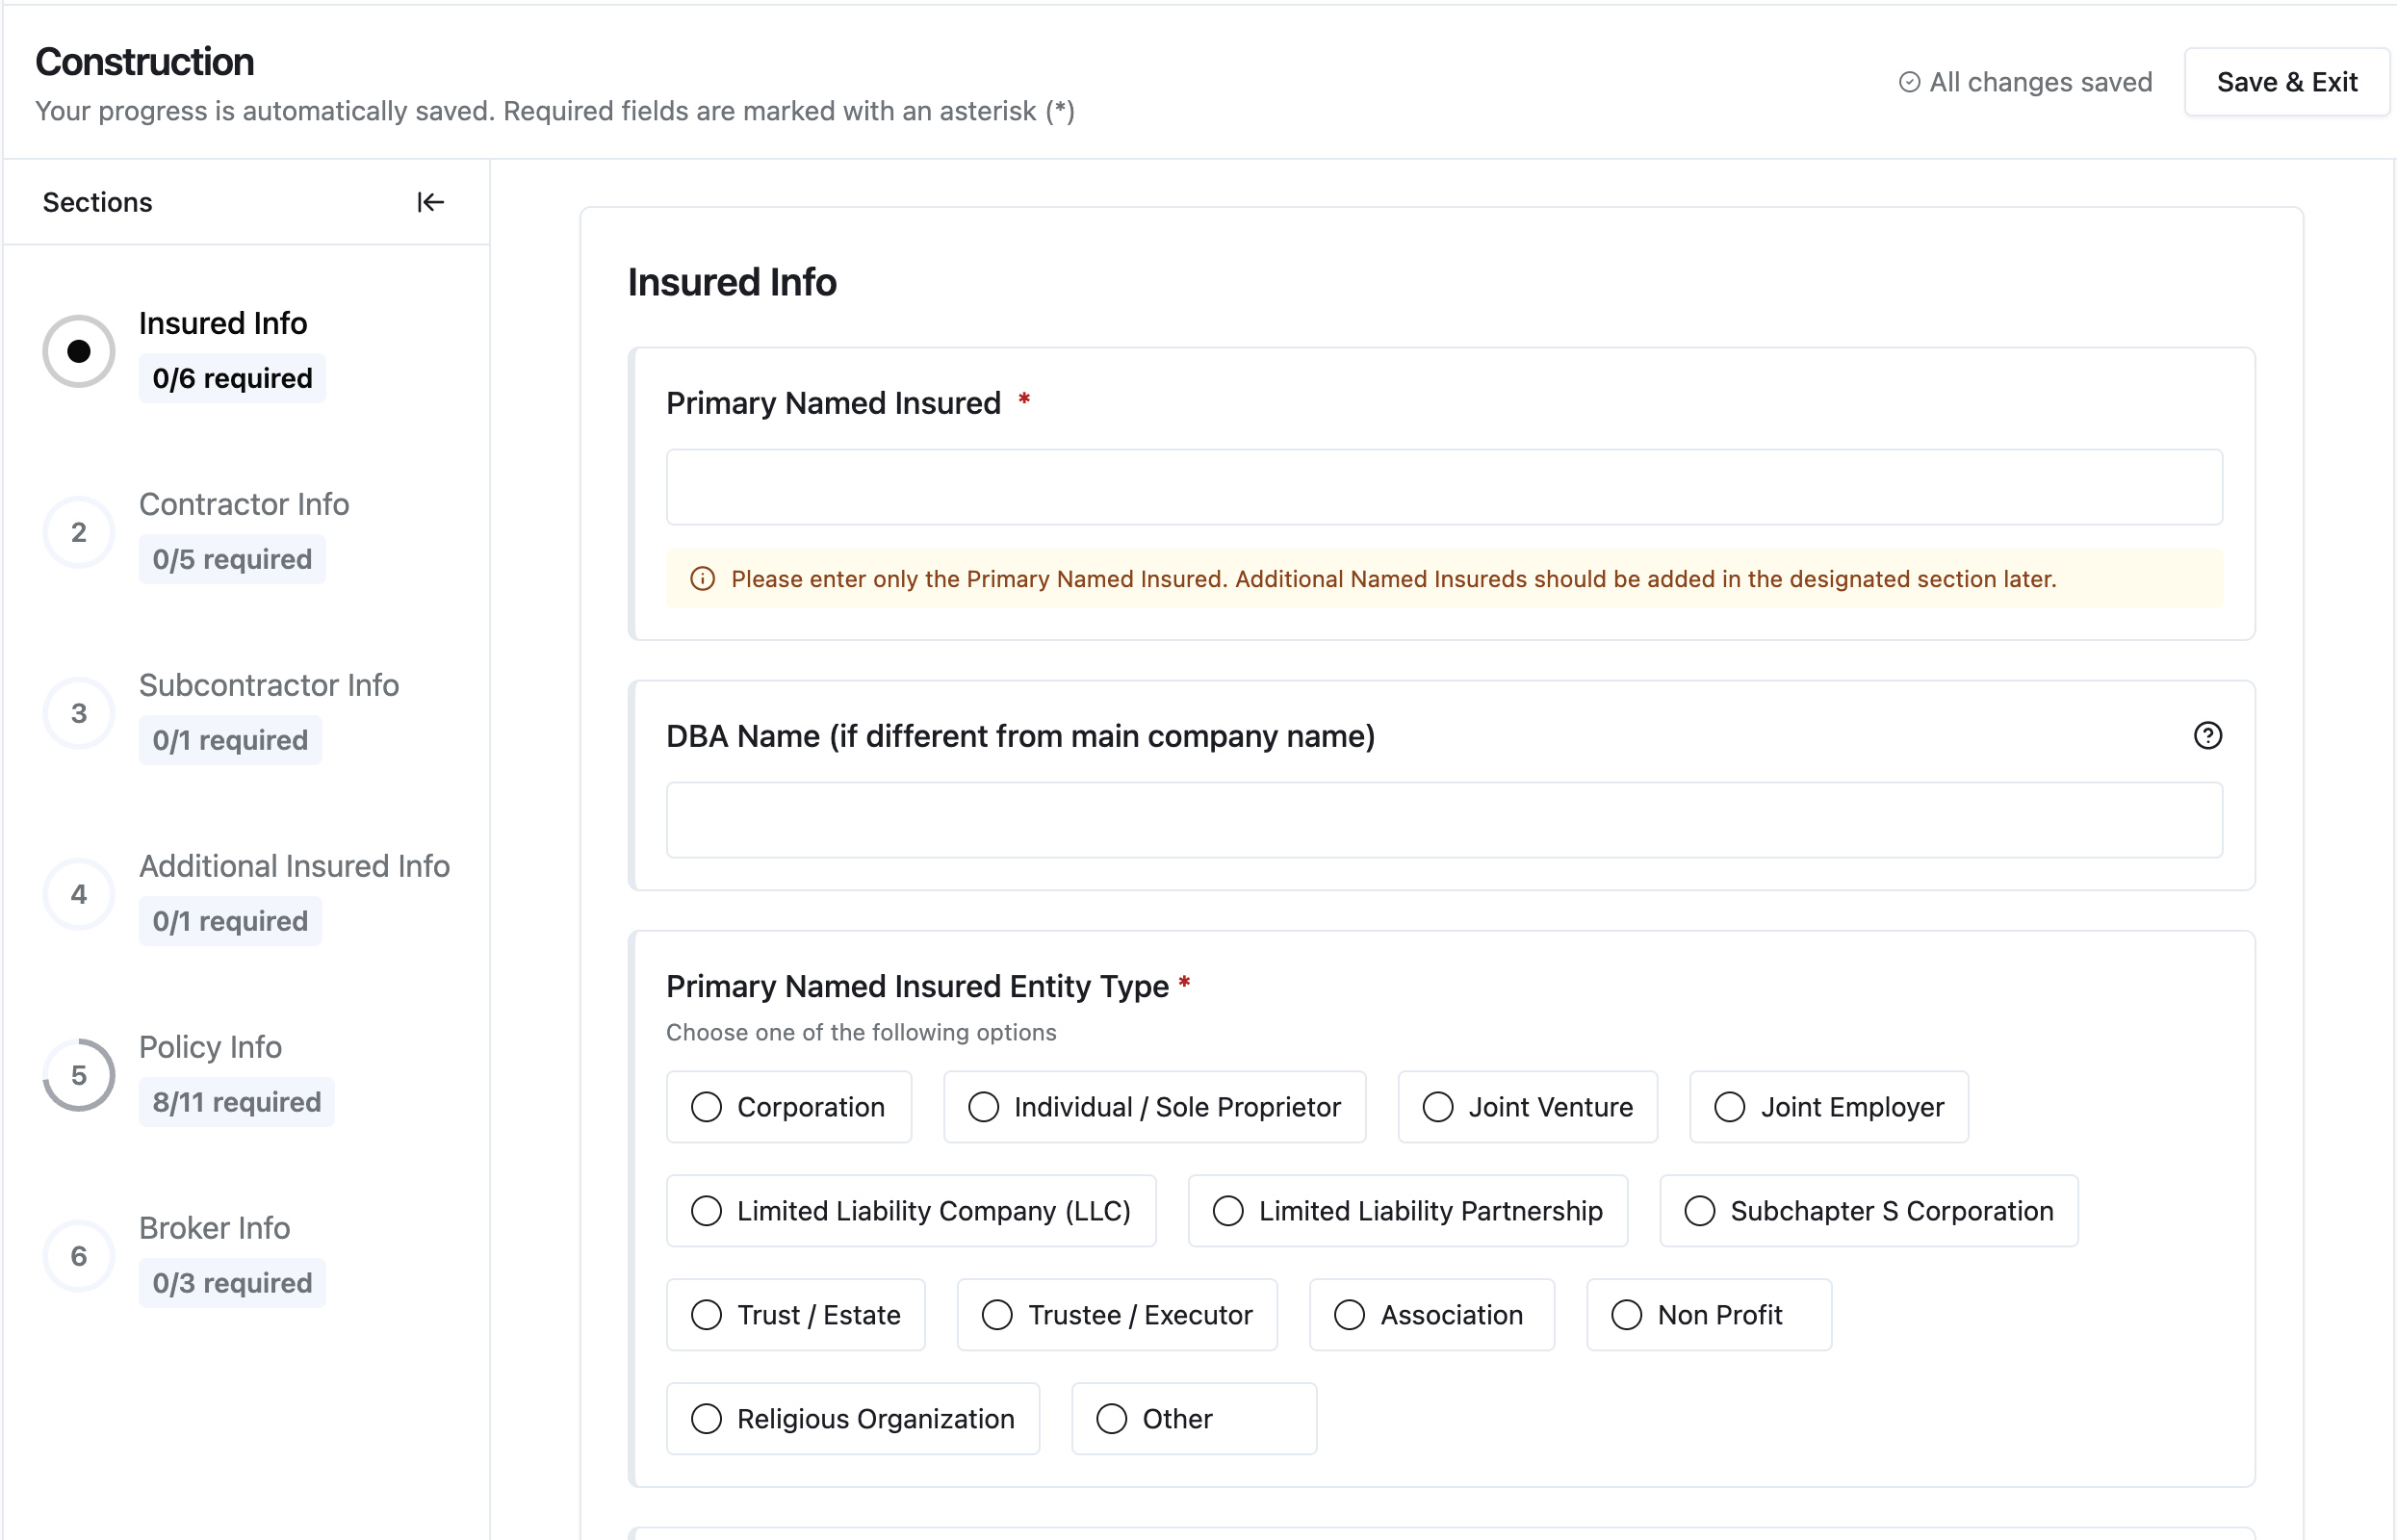The height and width of the screenshot is (1540, 2397).
Task: Click the Primary Named Insured Entity Type label
Action: click(917, 986)
